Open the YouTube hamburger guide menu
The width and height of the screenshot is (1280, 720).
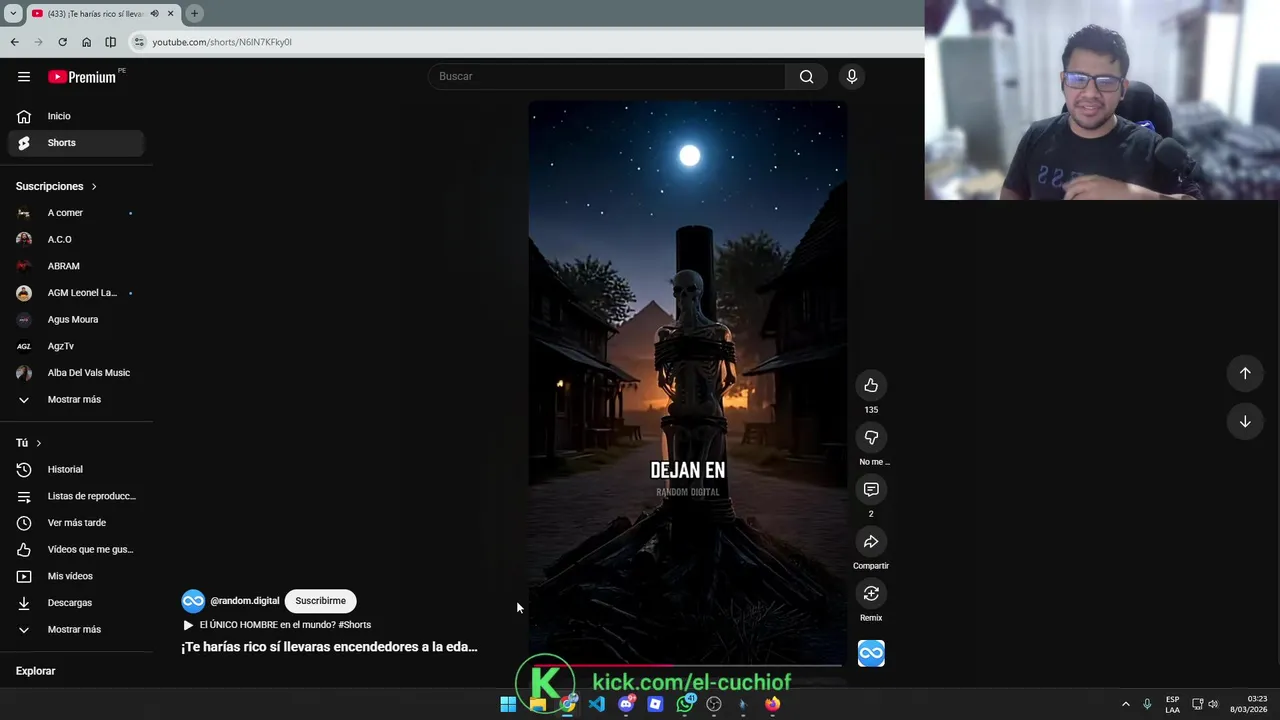[x=24, y=77]
